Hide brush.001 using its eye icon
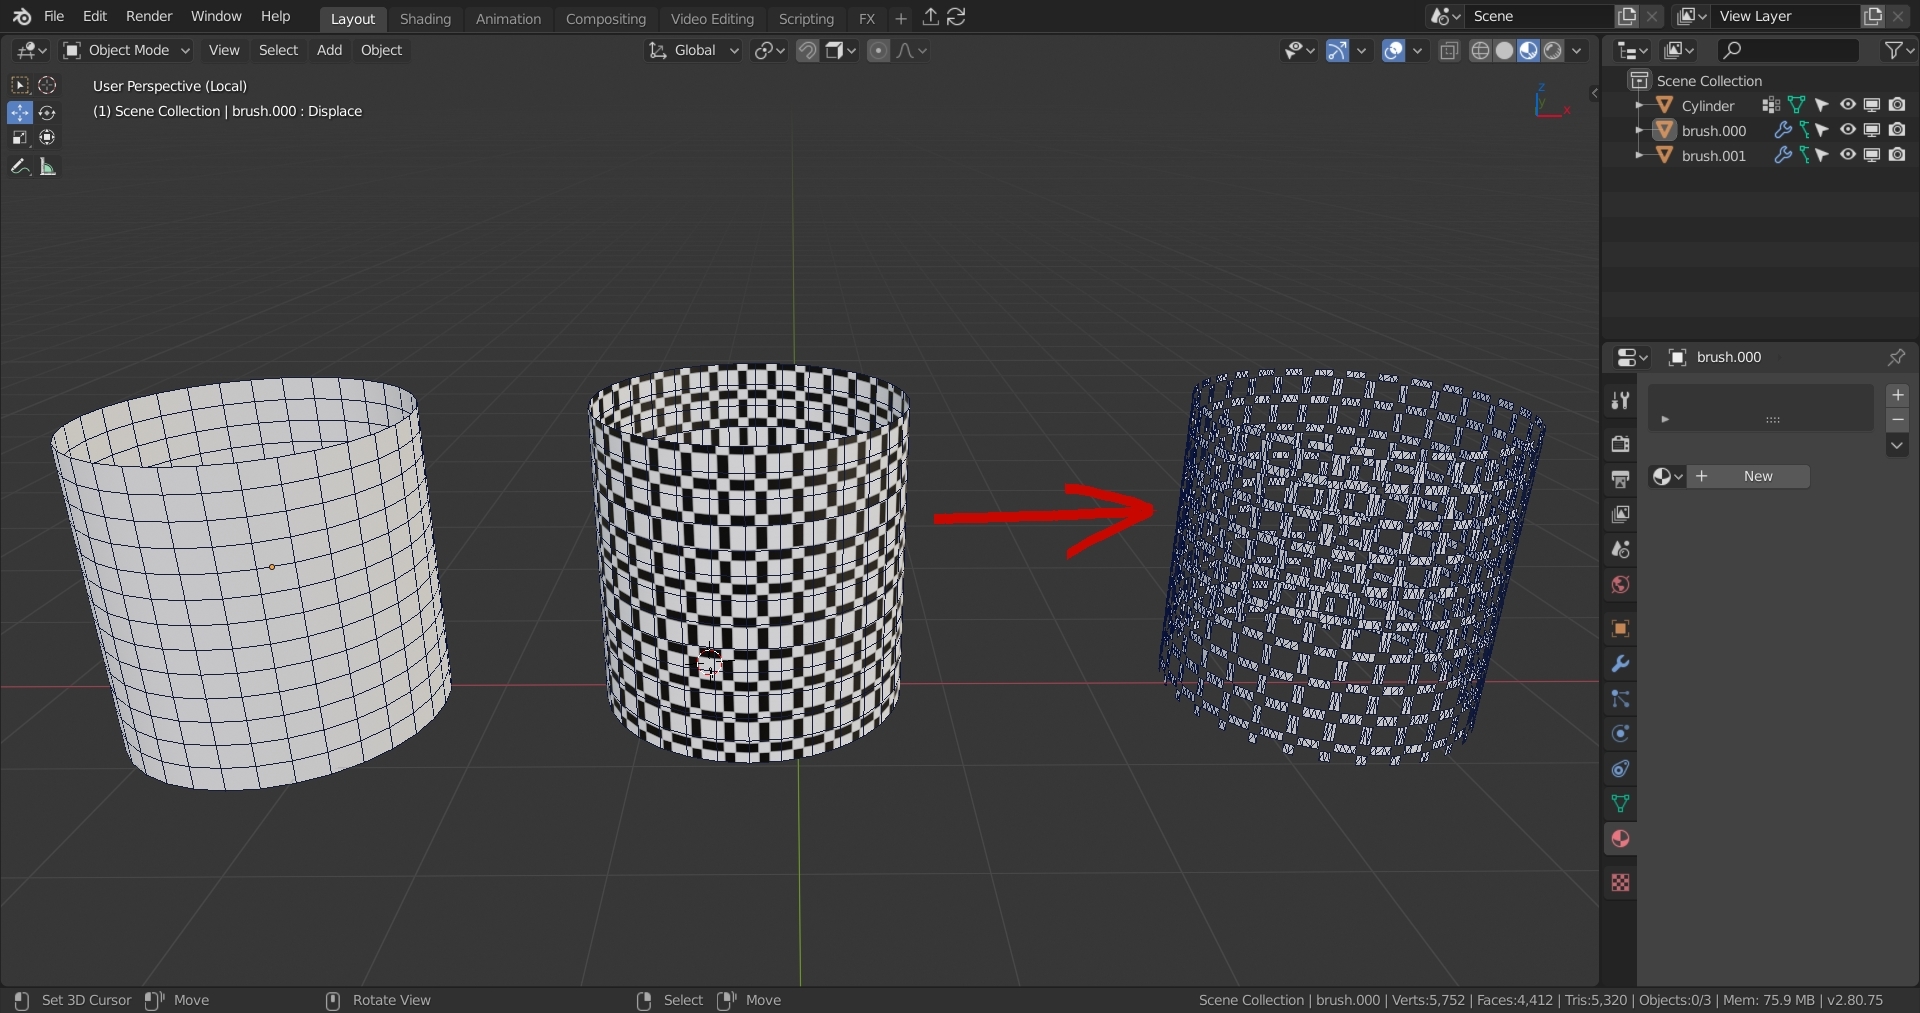 pyautogui.click(x=1848, y=155)
